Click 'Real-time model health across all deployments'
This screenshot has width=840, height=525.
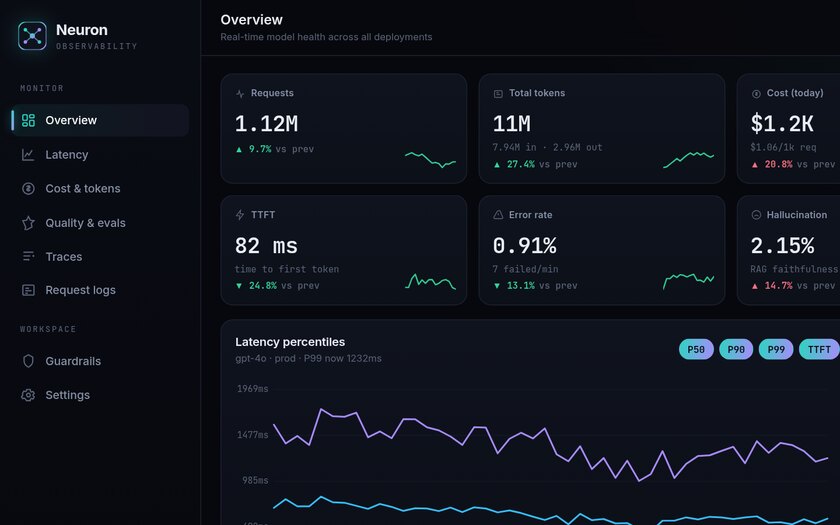tap(326, 37)
